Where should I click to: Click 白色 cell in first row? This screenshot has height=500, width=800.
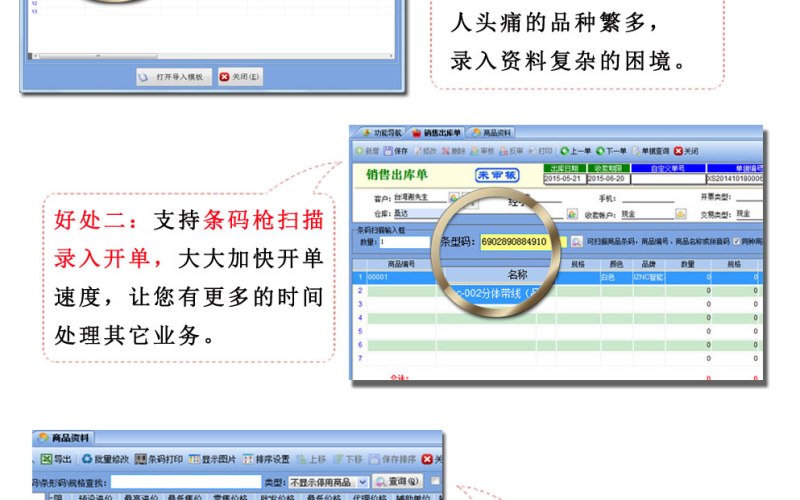pos(616,278)
